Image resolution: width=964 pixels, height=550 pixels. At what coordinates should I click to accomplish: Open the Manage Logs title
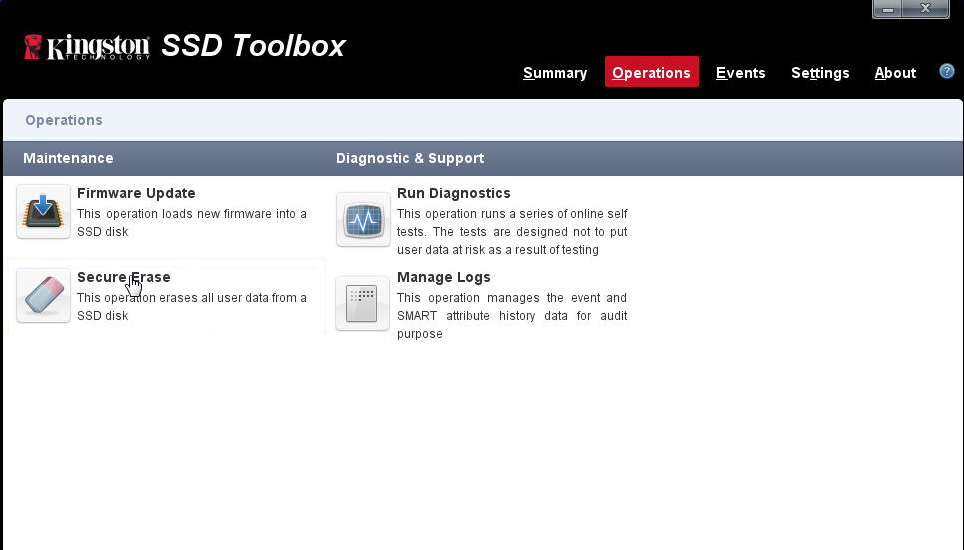[443, 277]
